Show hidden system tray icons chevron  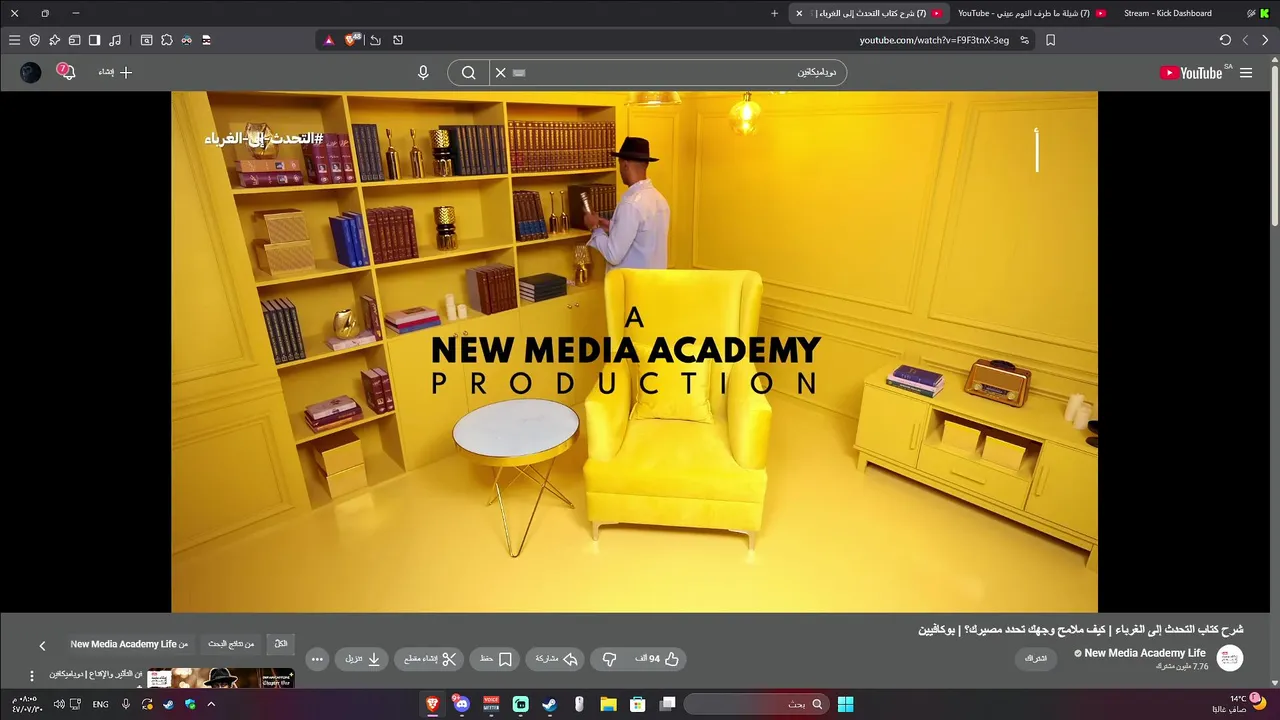(211, 704)
